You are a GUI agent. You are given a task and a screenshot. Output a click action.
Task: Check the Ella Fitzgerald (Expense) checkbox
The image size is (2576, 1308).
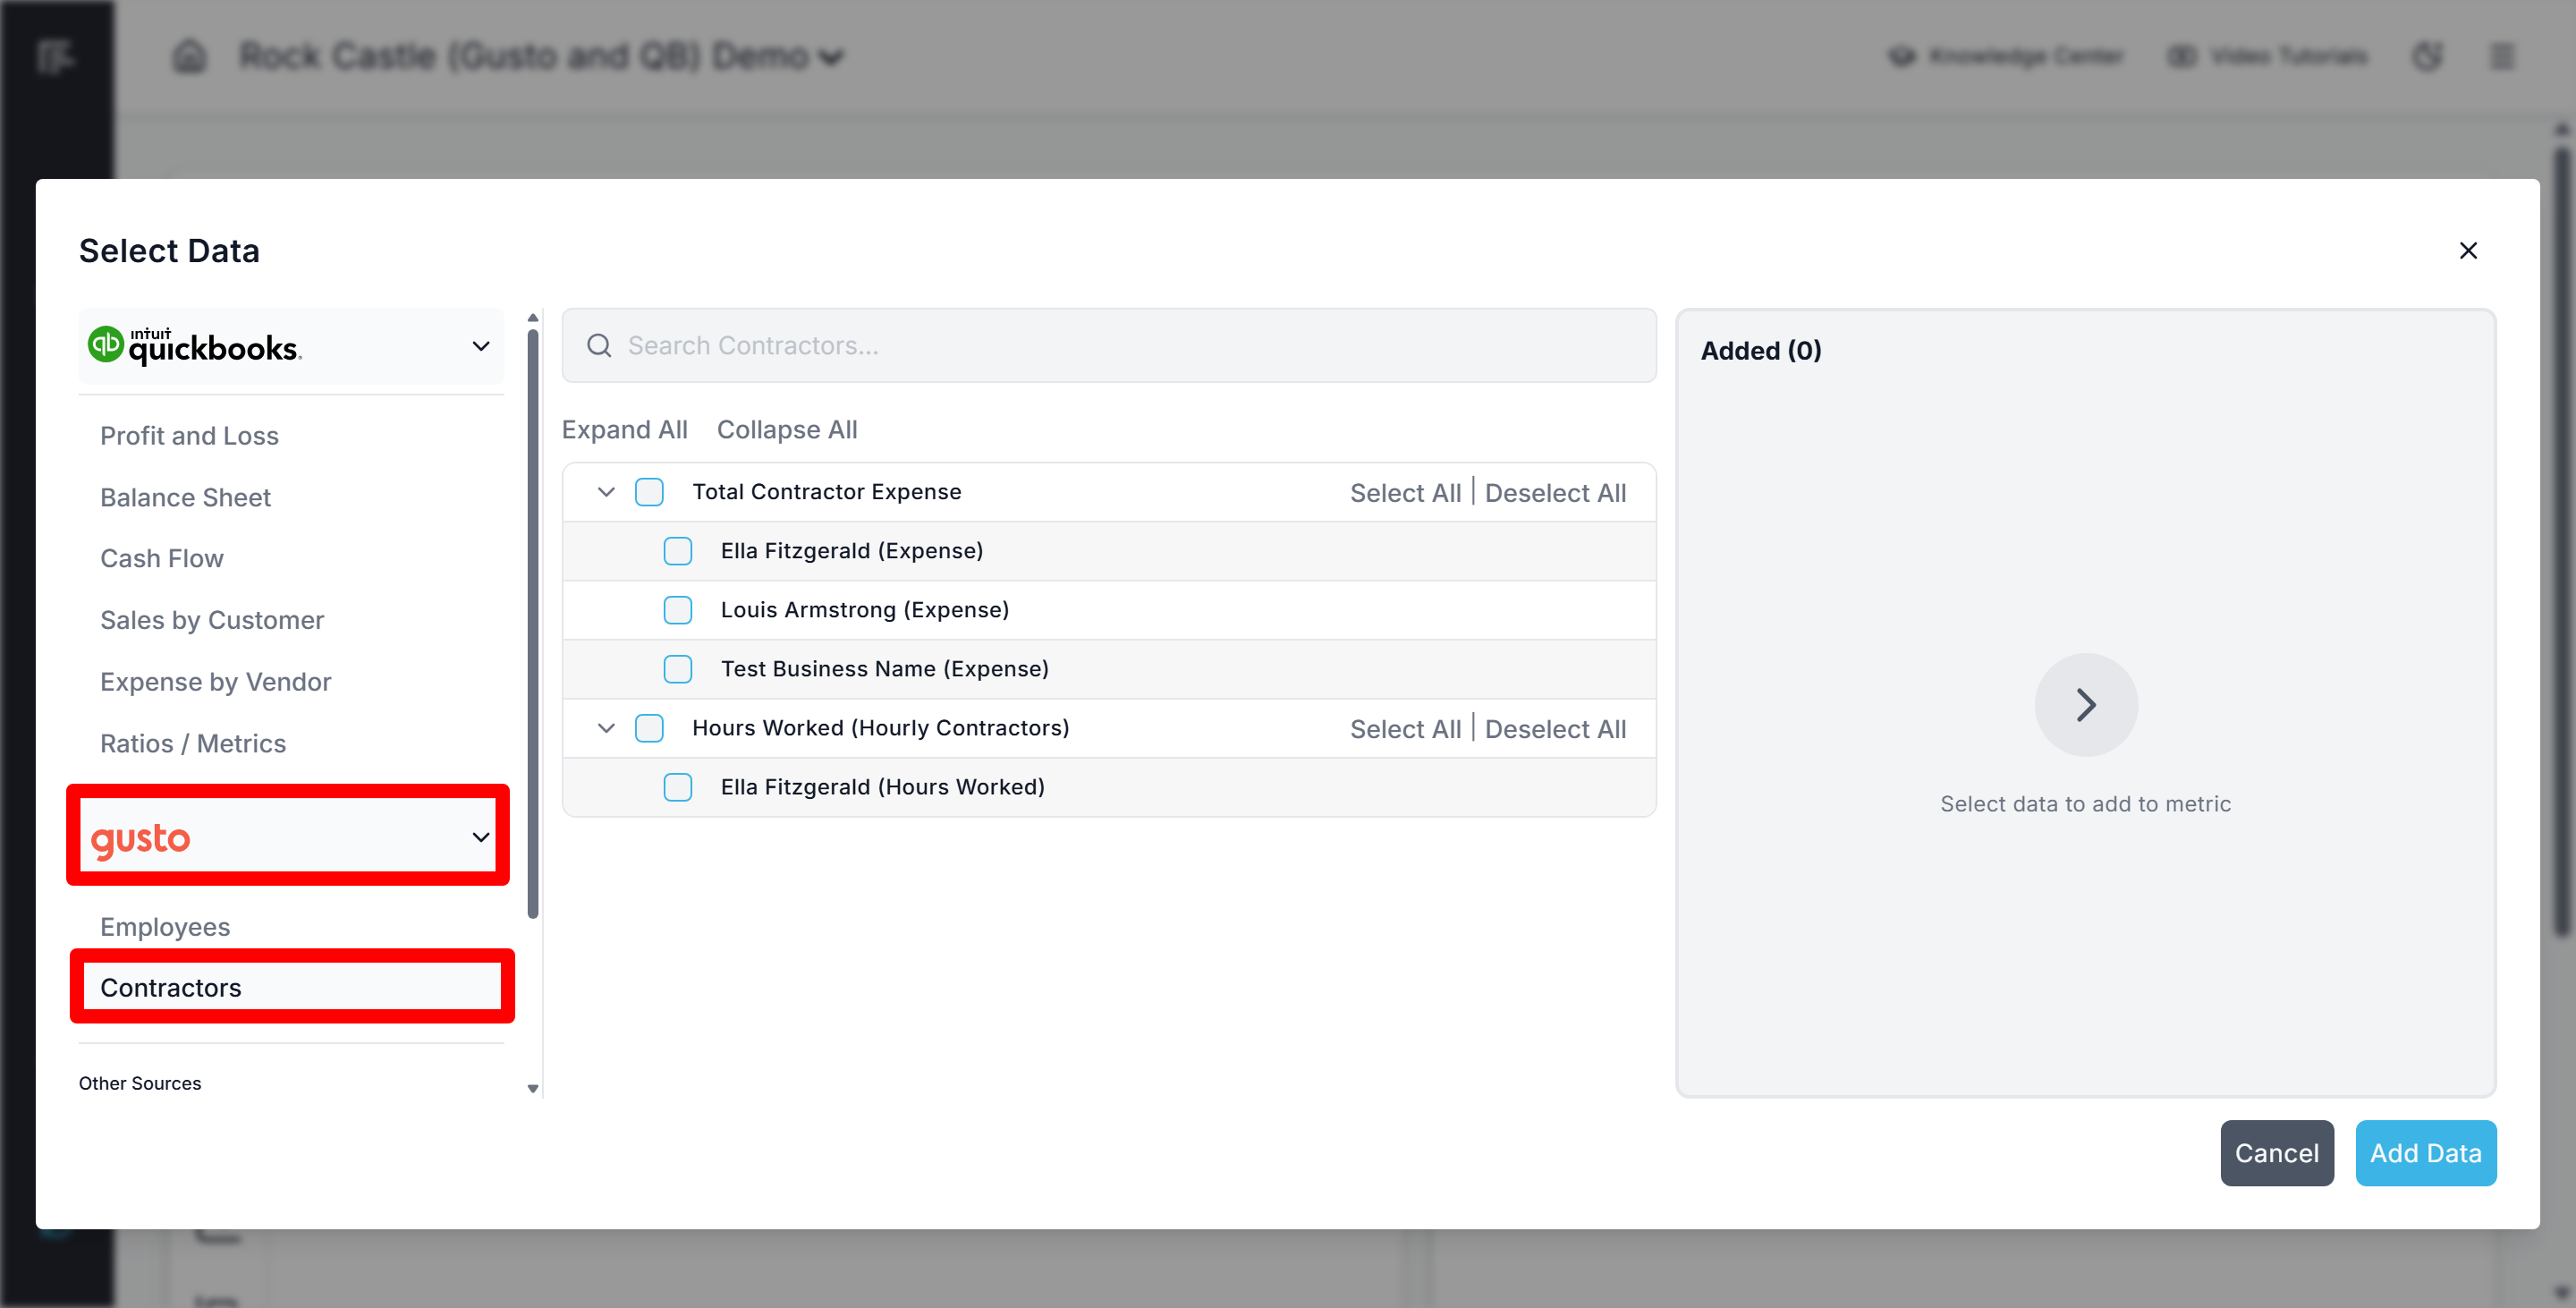(x=677, y=550)
